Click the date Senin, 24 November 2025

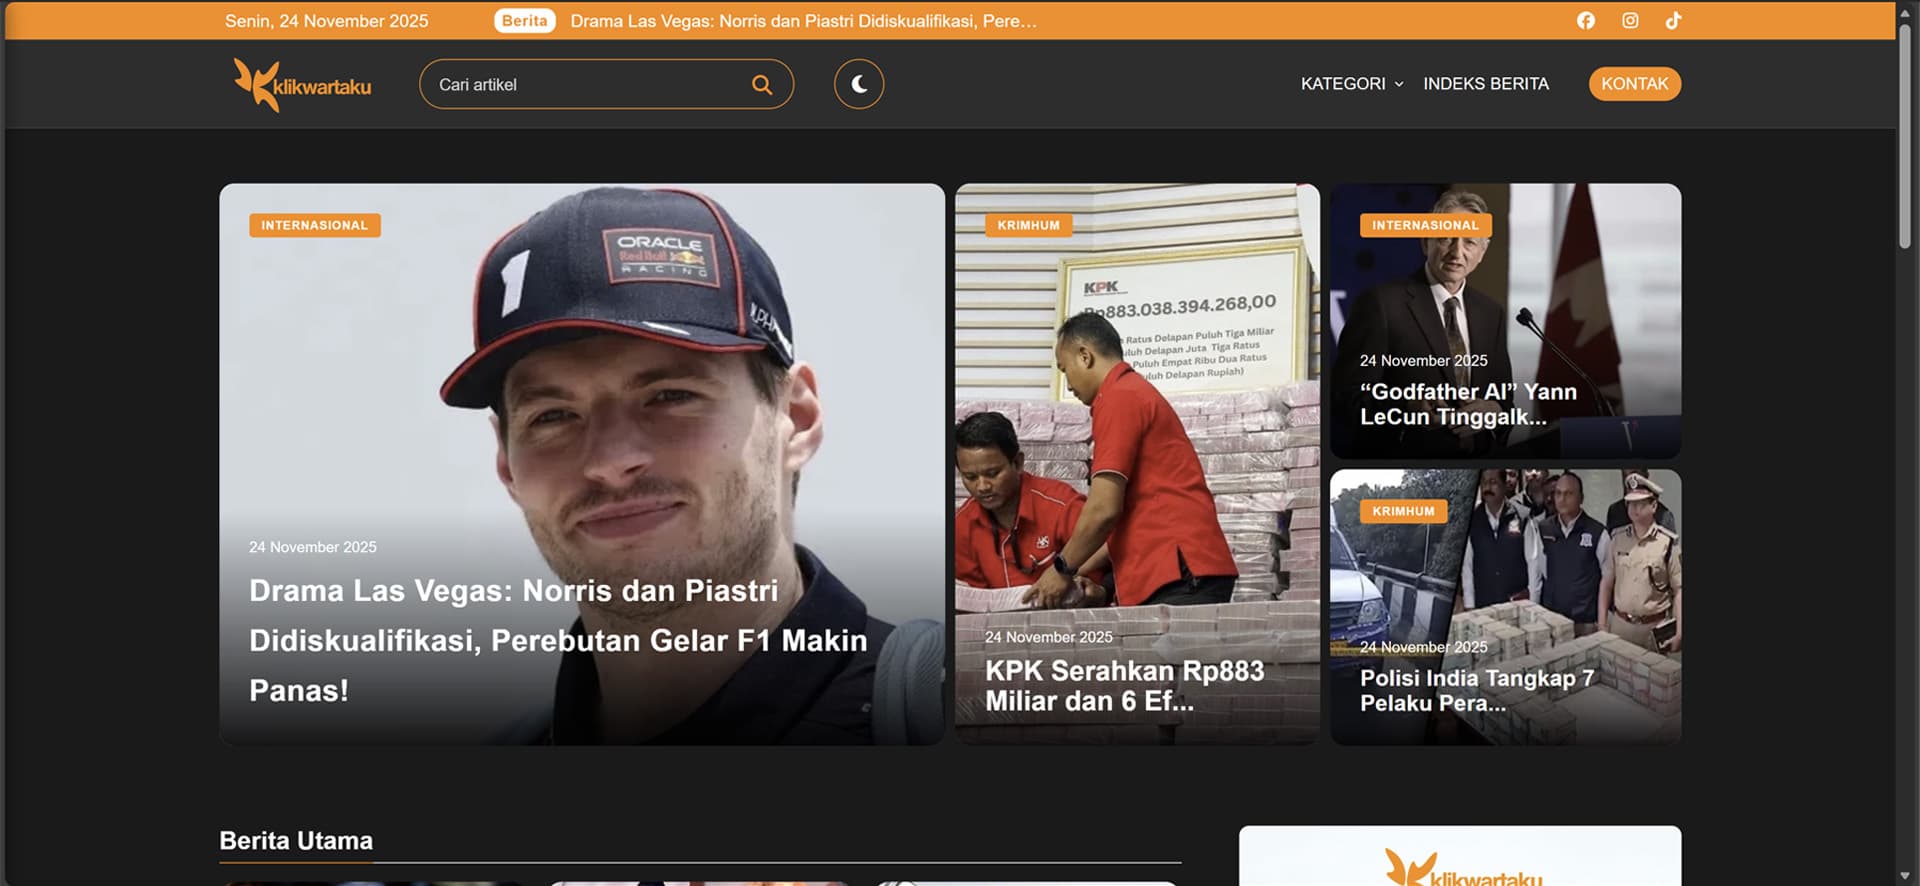tap(326, 21)
